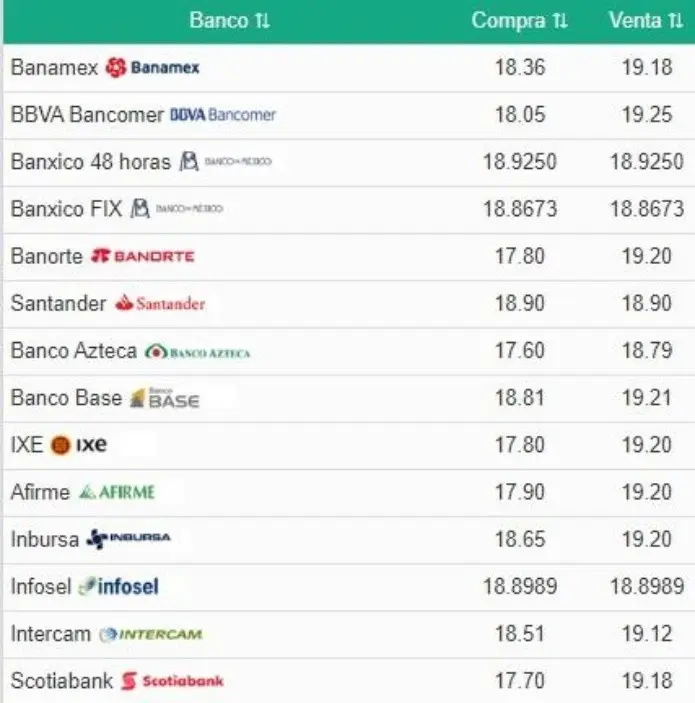Click the Banco column header text
Viewport: 695px width, 703px height.
[x=219, y=21]
